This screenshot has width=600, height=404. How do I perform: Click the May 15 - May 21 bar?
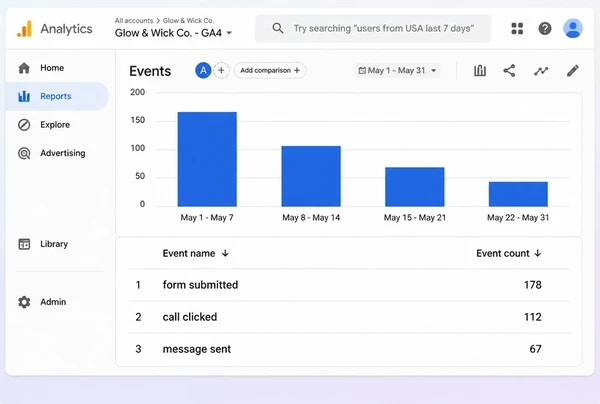[x=415, y=187]
